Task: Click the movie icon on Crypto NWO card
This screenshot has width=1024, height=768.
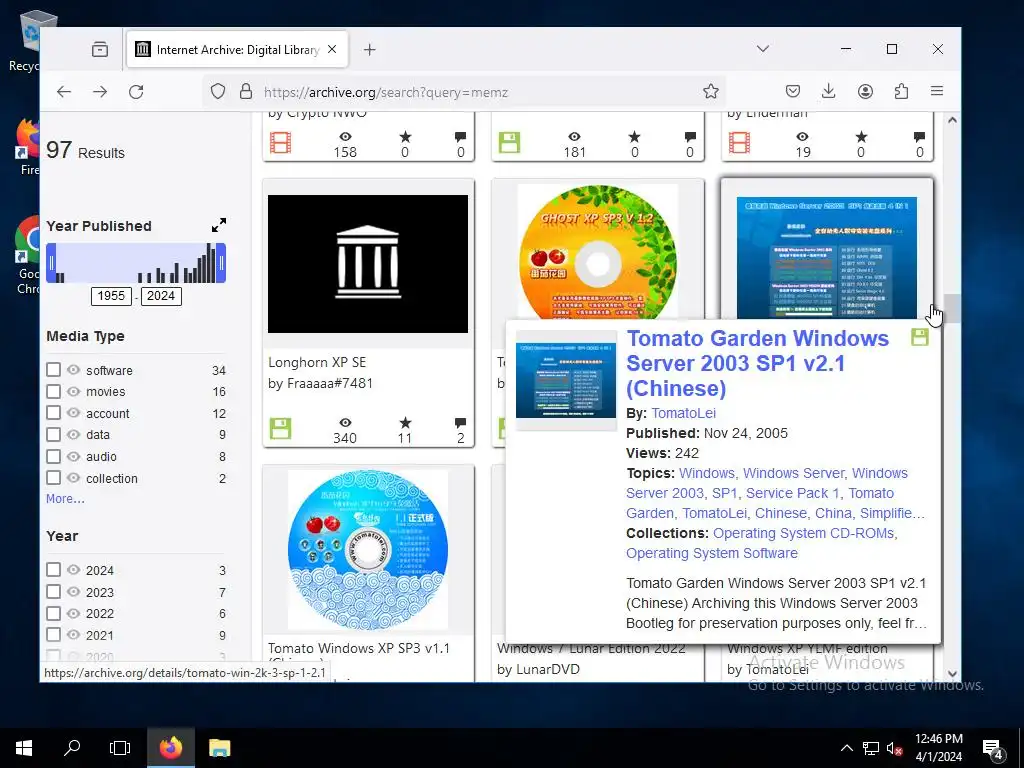Action: coord(281,142)
